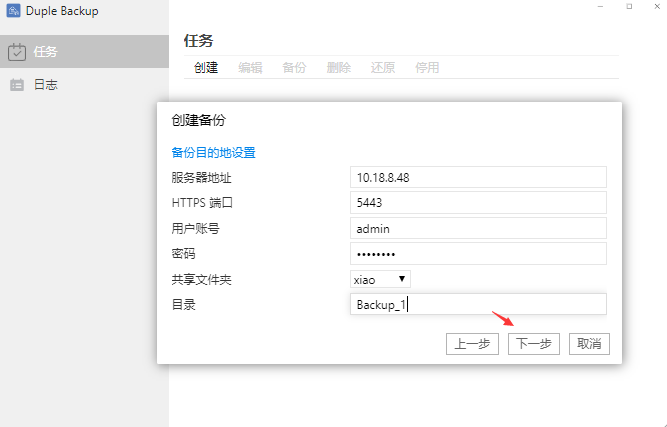Click the 目录 Backup_1 text field
Screen dimensions: 667x427
coord(478,305)
